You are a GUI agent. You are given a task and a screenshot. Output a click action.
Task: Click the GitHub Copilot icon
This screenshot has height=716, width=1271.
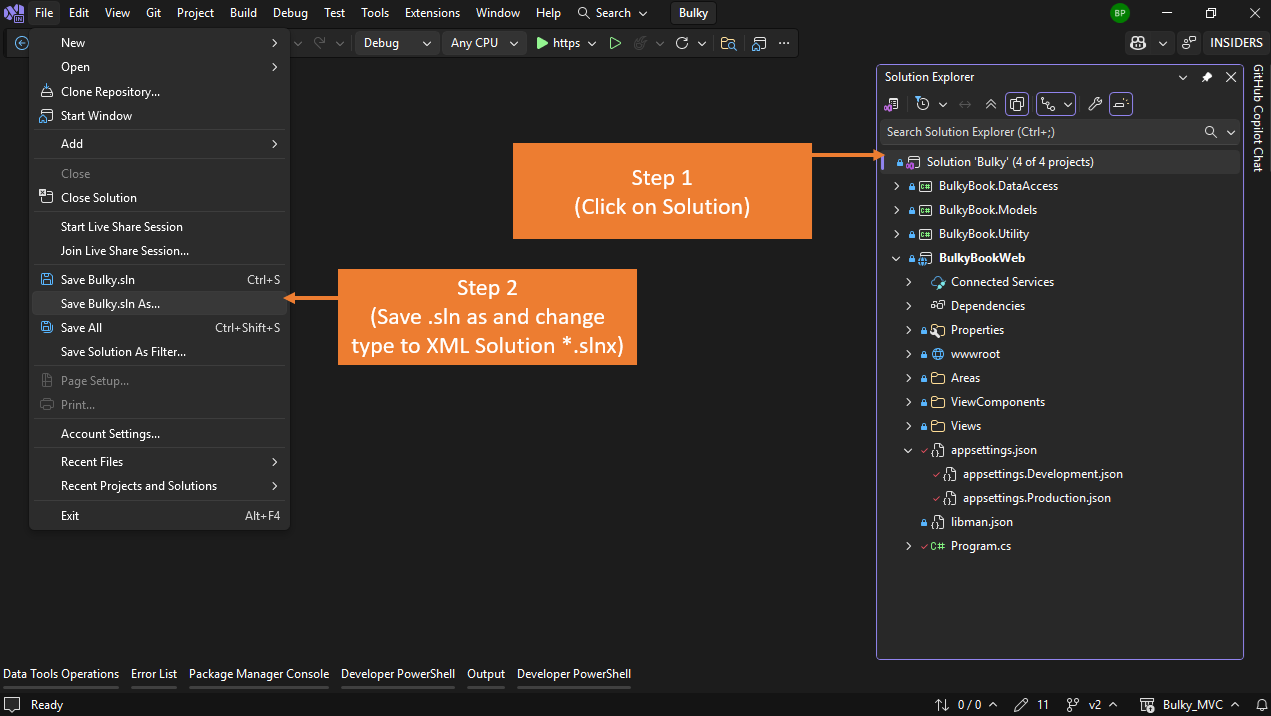point(1137,43)
